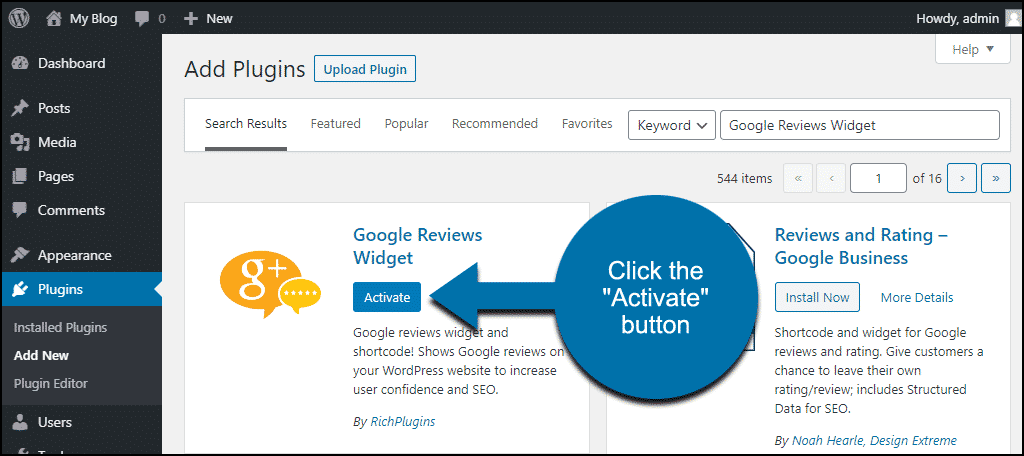Click Howdy, admin account menu
Screen dimensions: 1024x456
[x=958, y=19]
